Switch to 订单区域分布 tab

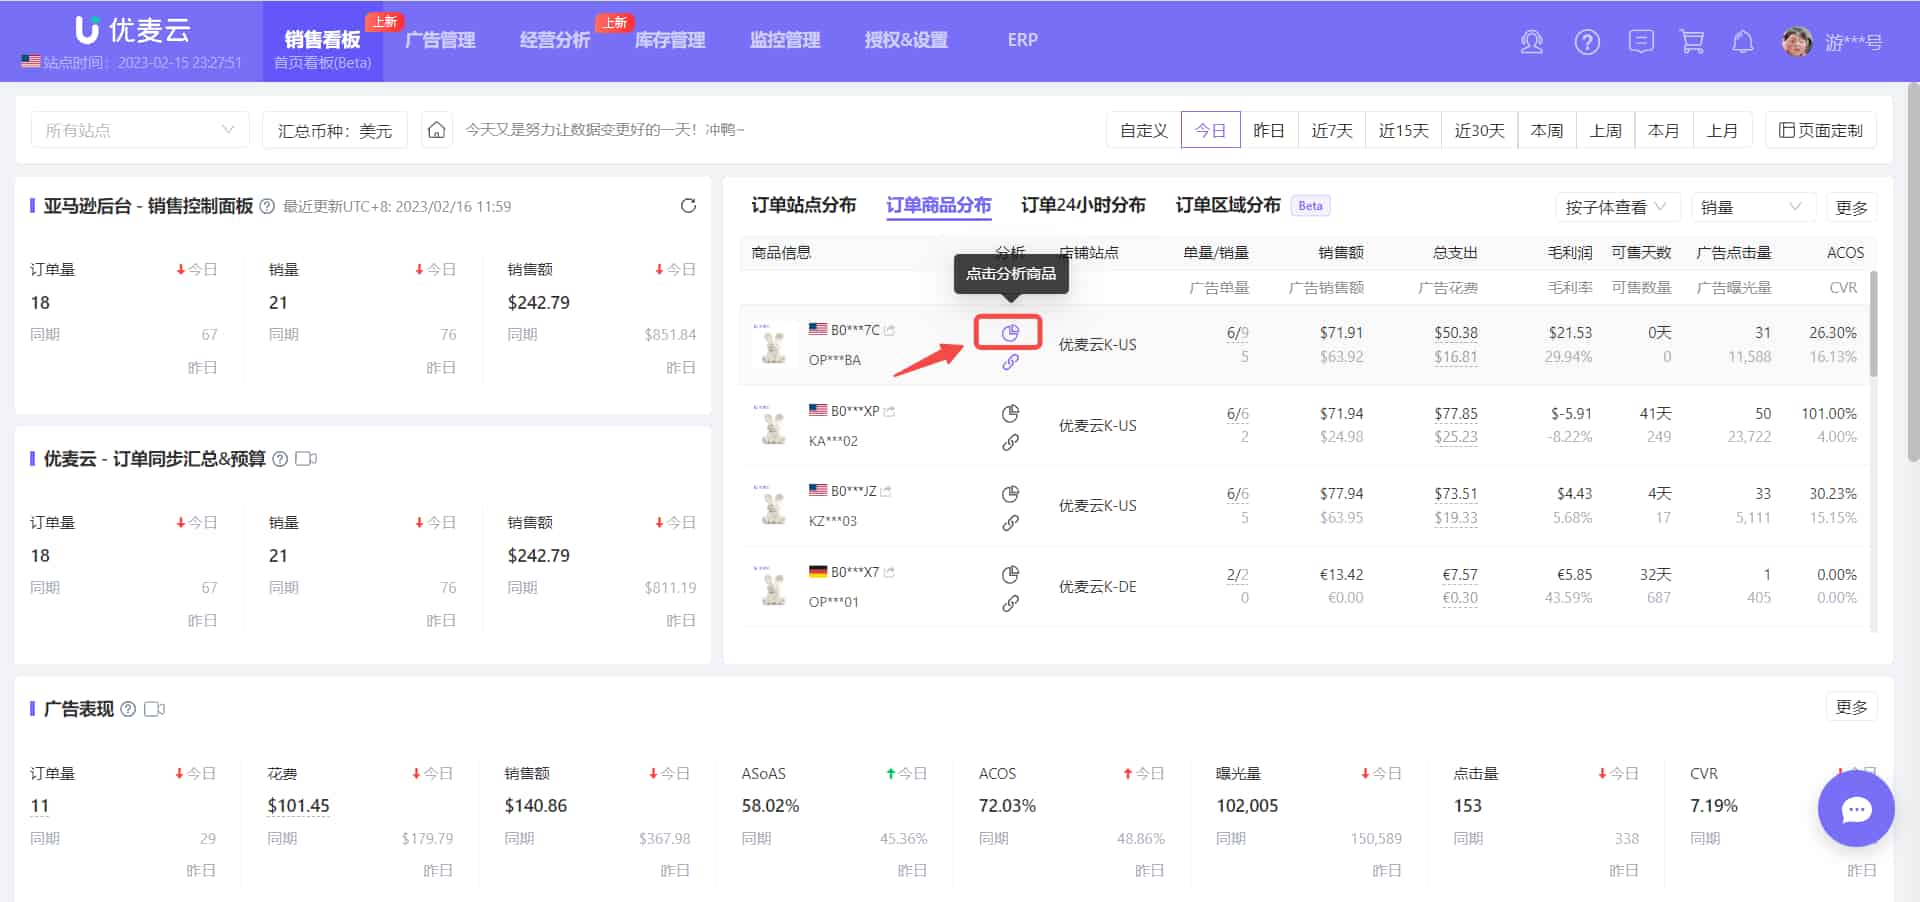[x=1228, y=205]
